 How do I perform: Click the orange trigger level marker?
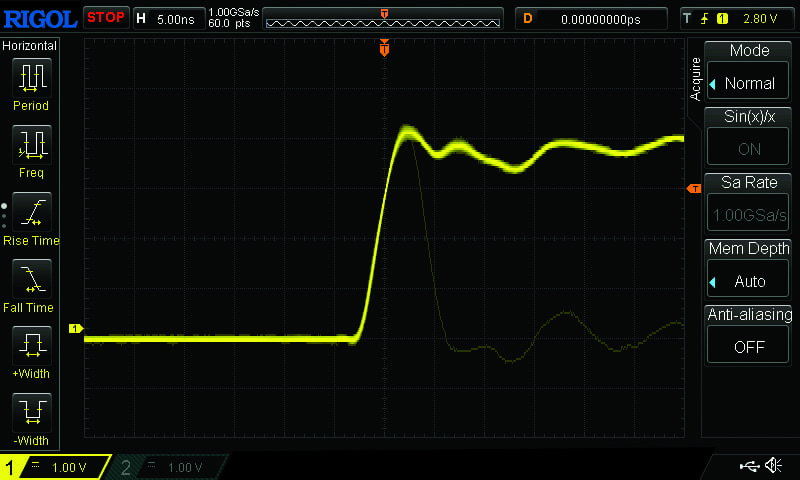point(692,189)
